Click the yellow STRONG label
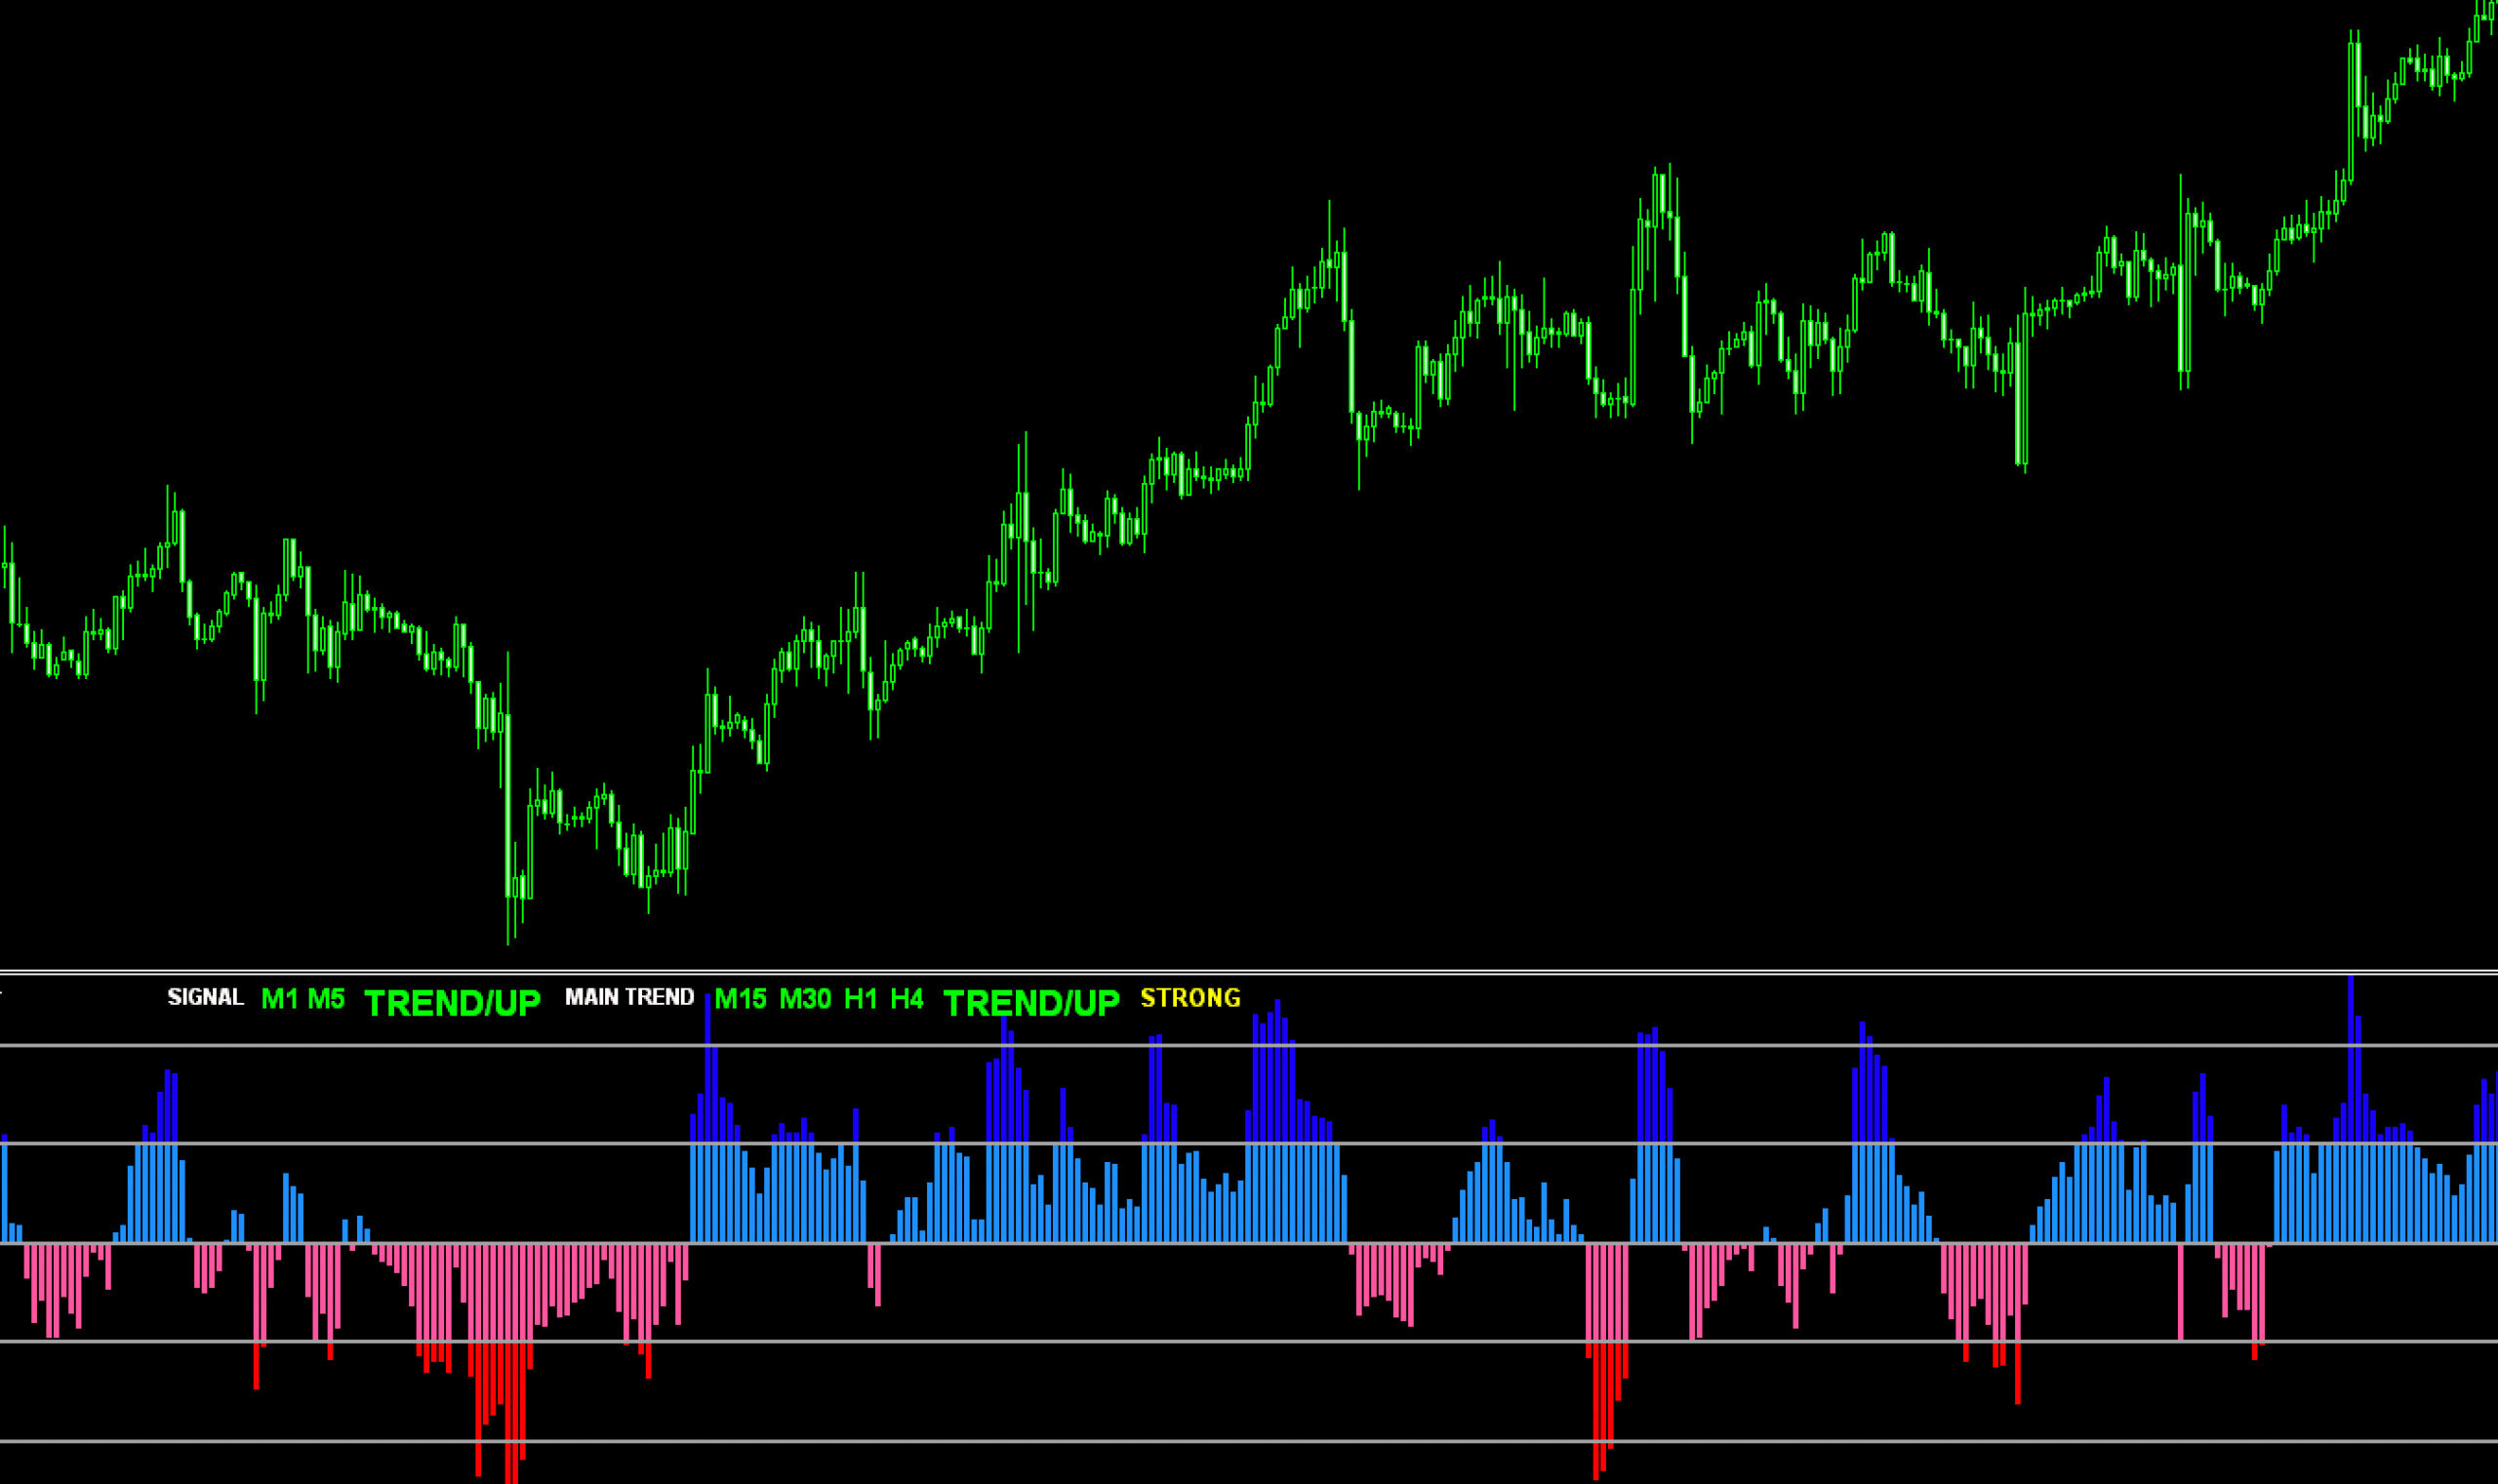Image resolution: width=2498 pixels, height=1484 pixels. 1190,998
